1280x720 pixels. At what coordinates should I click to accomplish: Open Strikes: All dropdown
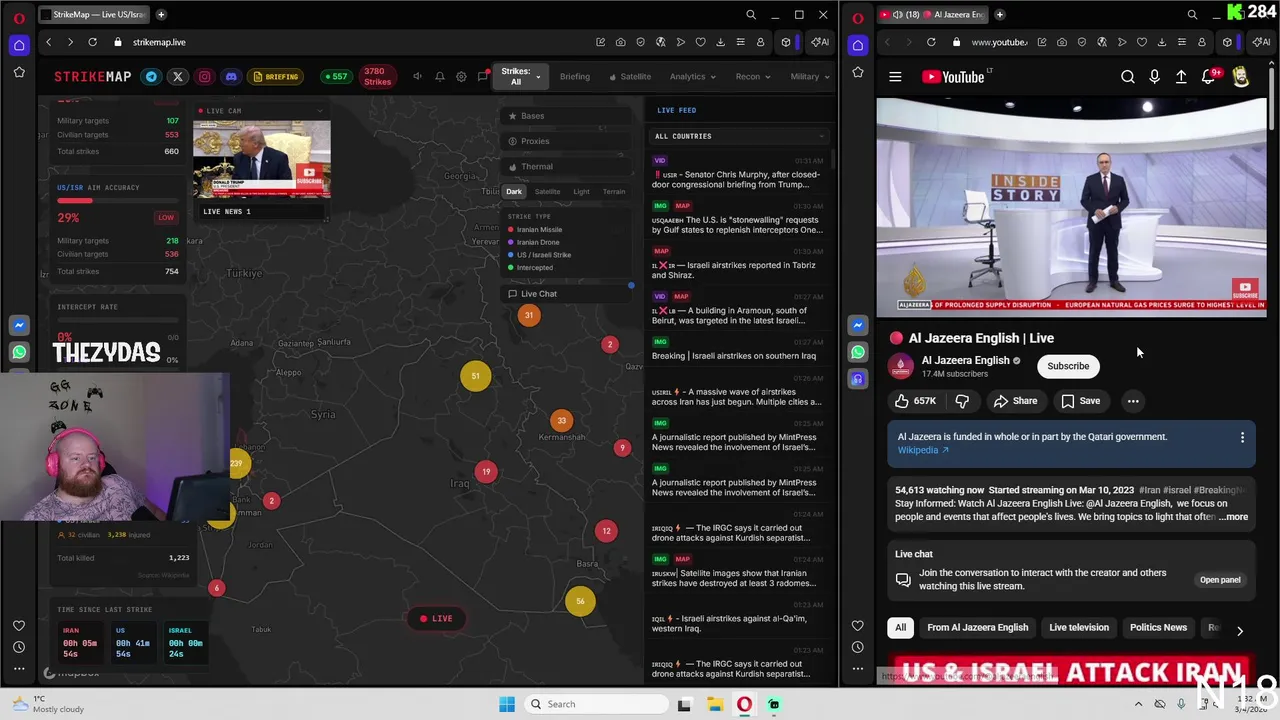coord(520,77)
